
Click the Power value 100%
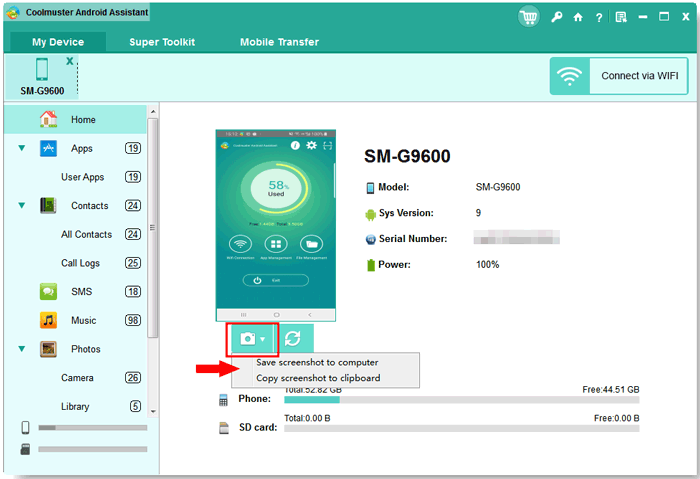(488, 265)
